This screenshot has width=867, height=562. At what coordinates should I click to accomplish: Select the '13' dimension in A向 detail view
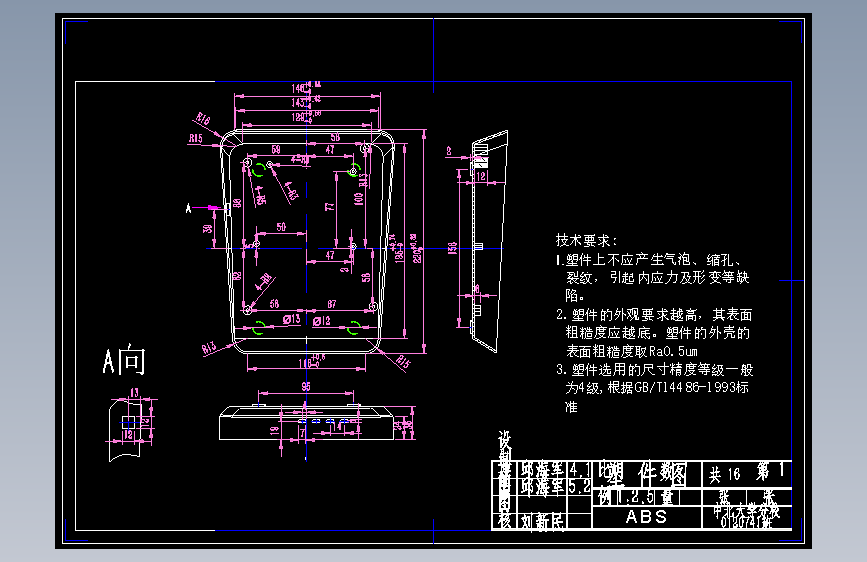click(x=134, y=392)
